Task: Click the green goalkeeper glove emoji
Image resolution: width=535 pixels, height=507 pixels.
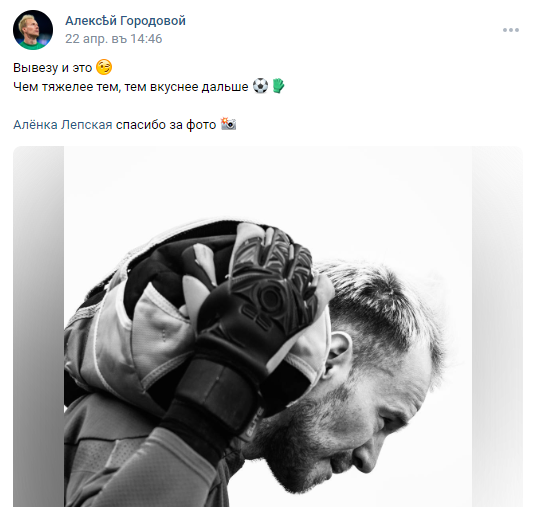Action: [x=278, y=86]
